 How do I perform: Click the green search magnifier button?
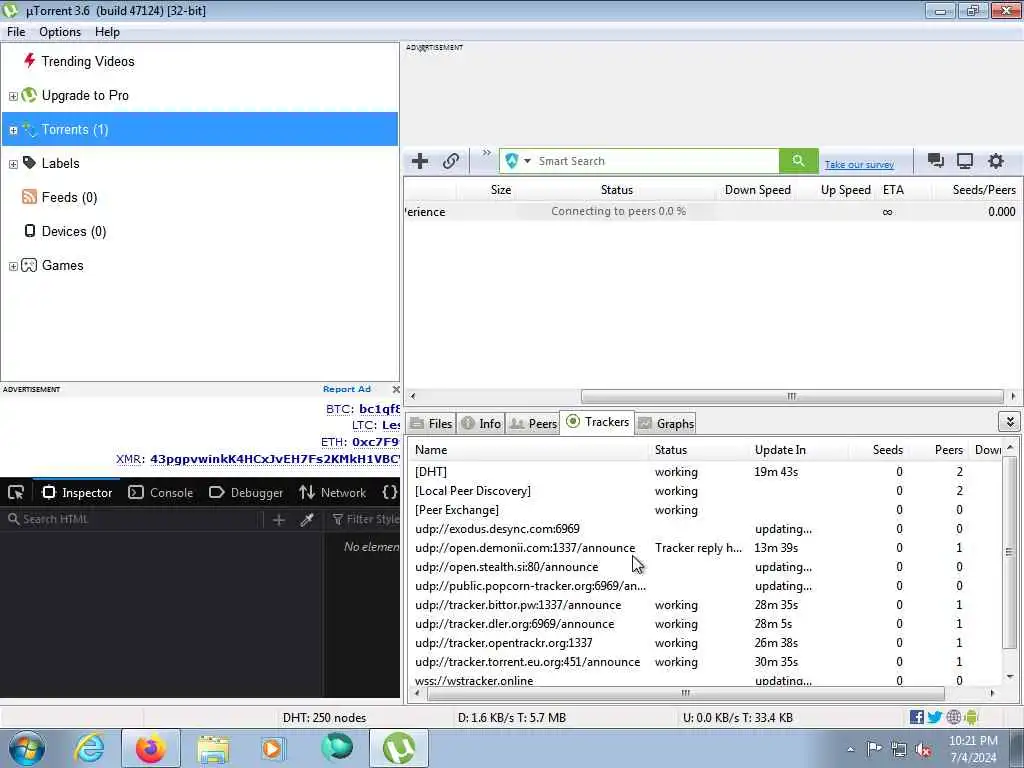(798, 161)
